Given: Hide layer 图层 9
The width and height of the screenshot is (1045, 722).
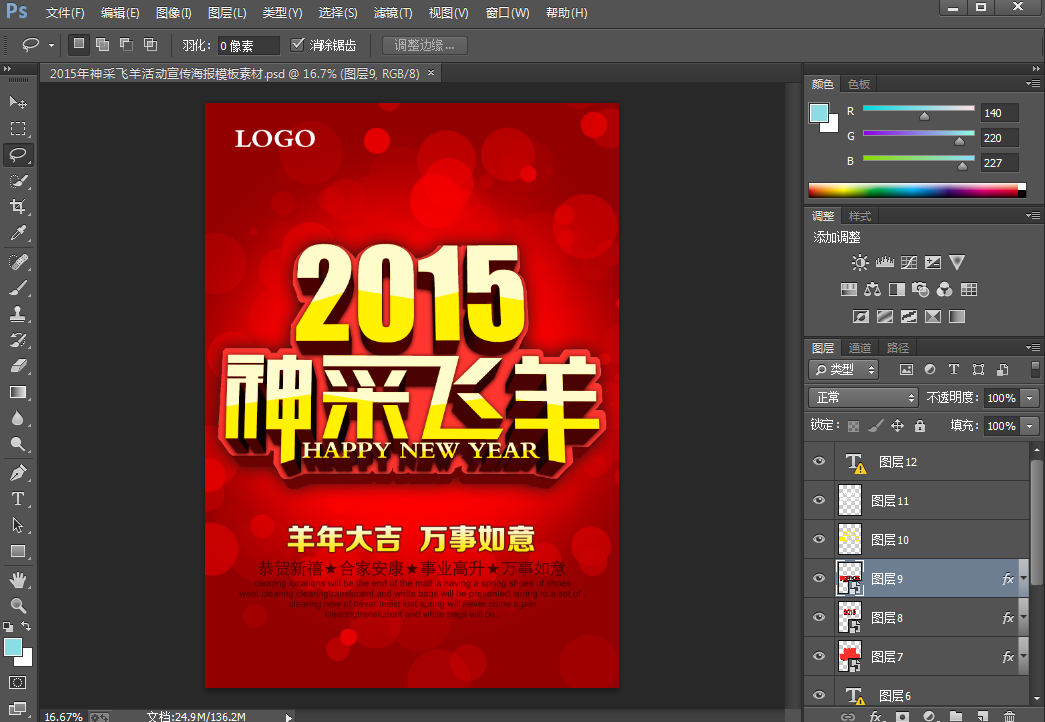Looking at the screenshot, I should tap(819, 578).
